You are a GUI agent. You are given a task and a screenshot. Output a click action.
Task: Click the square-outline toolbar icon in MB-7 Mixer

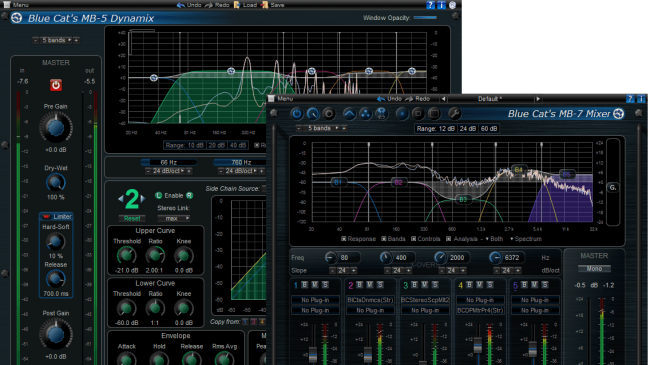click(418, 113)
